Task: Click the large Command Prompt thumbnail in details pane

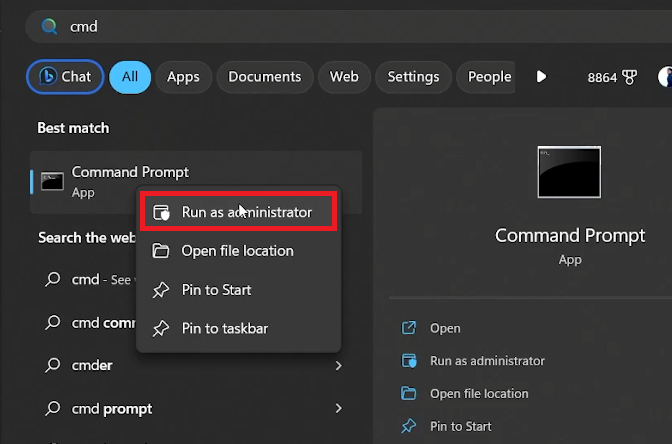Action: pyautogui.click(x=569, y=172)
